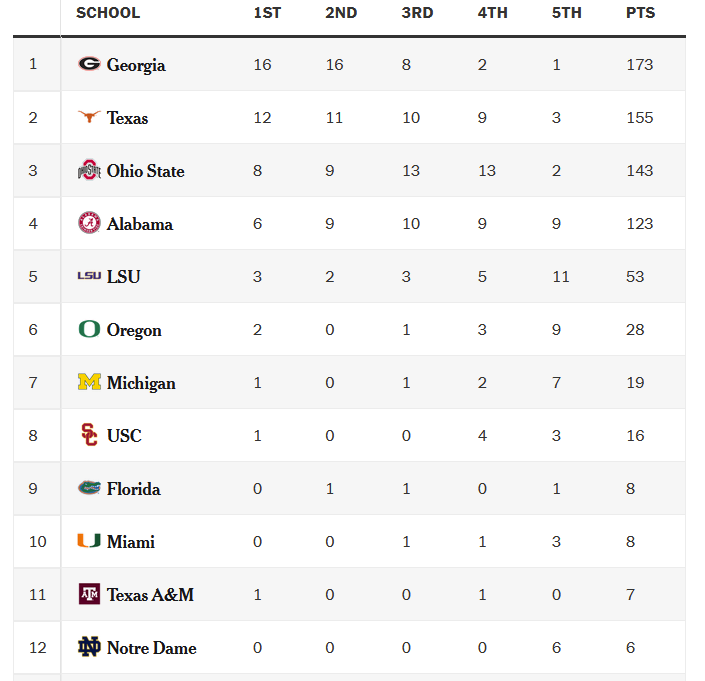705x681 pixels.
Task: Click the Ohio State logo icon
Action: [x=89, y=170]
